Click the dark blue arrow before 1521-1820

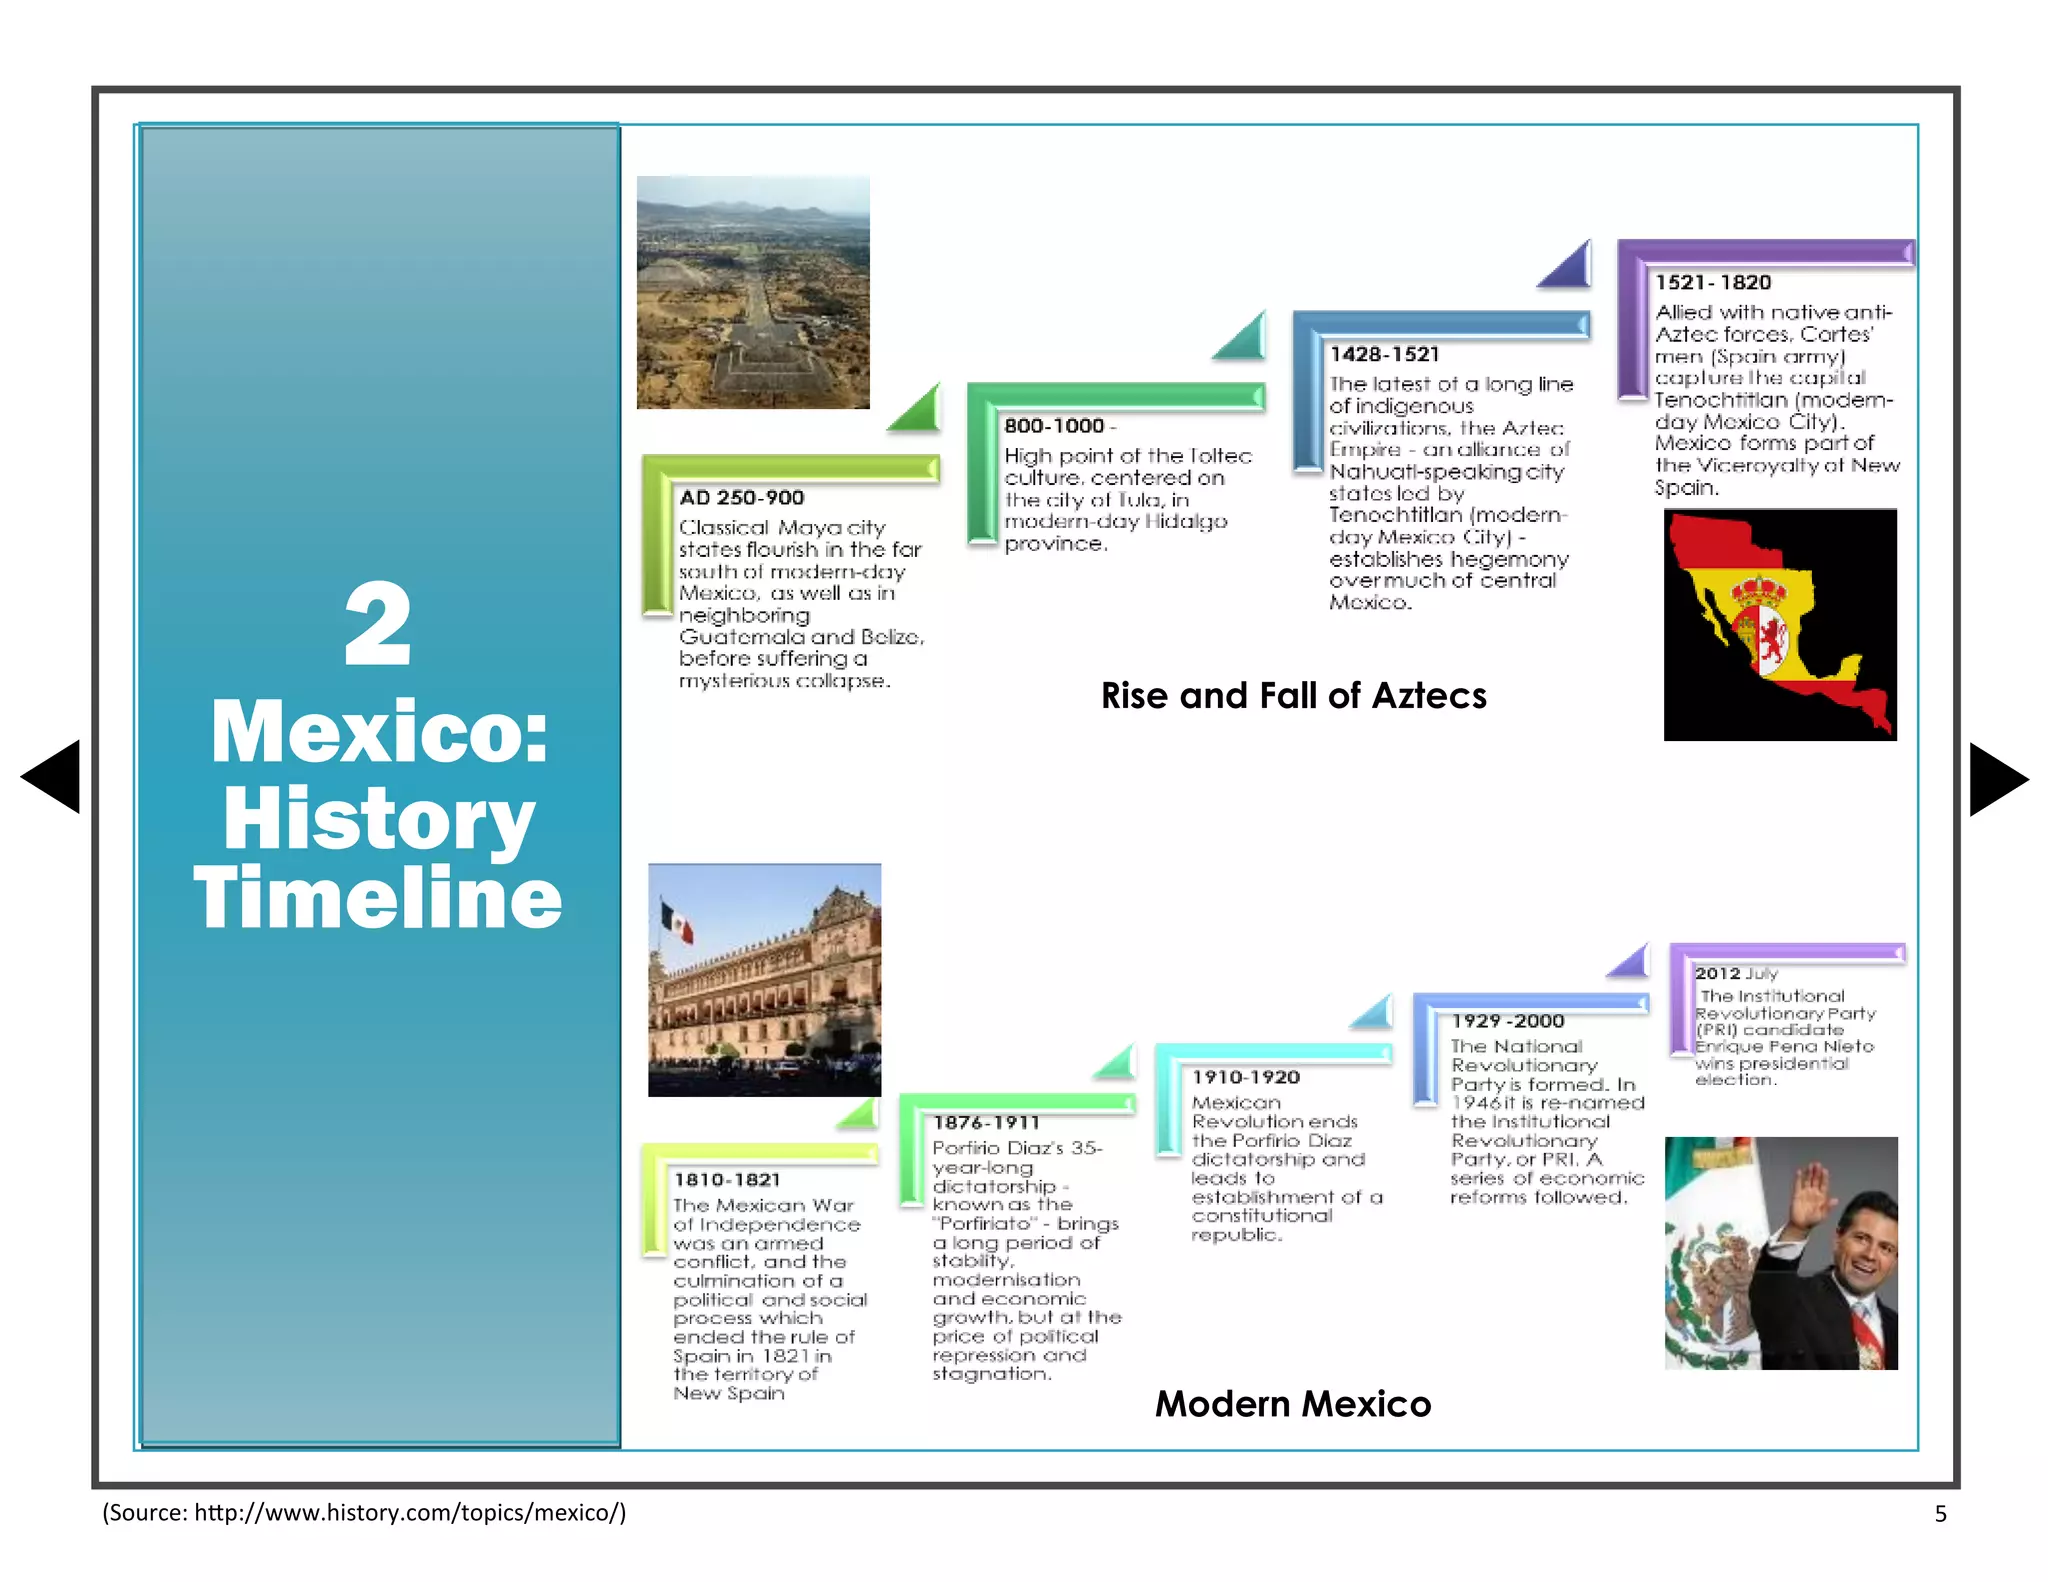coord(1564,264)
